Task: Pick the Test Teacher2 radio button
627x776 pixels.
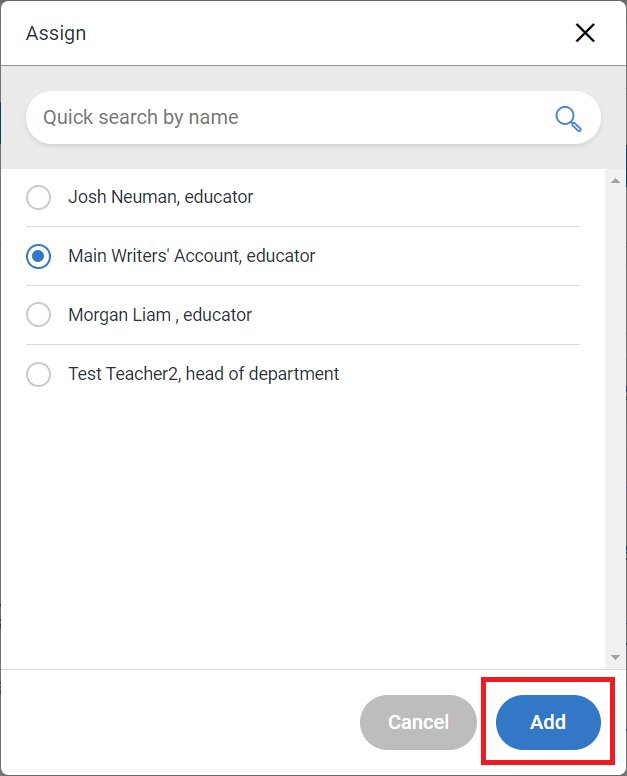Action: click(38, 374)
